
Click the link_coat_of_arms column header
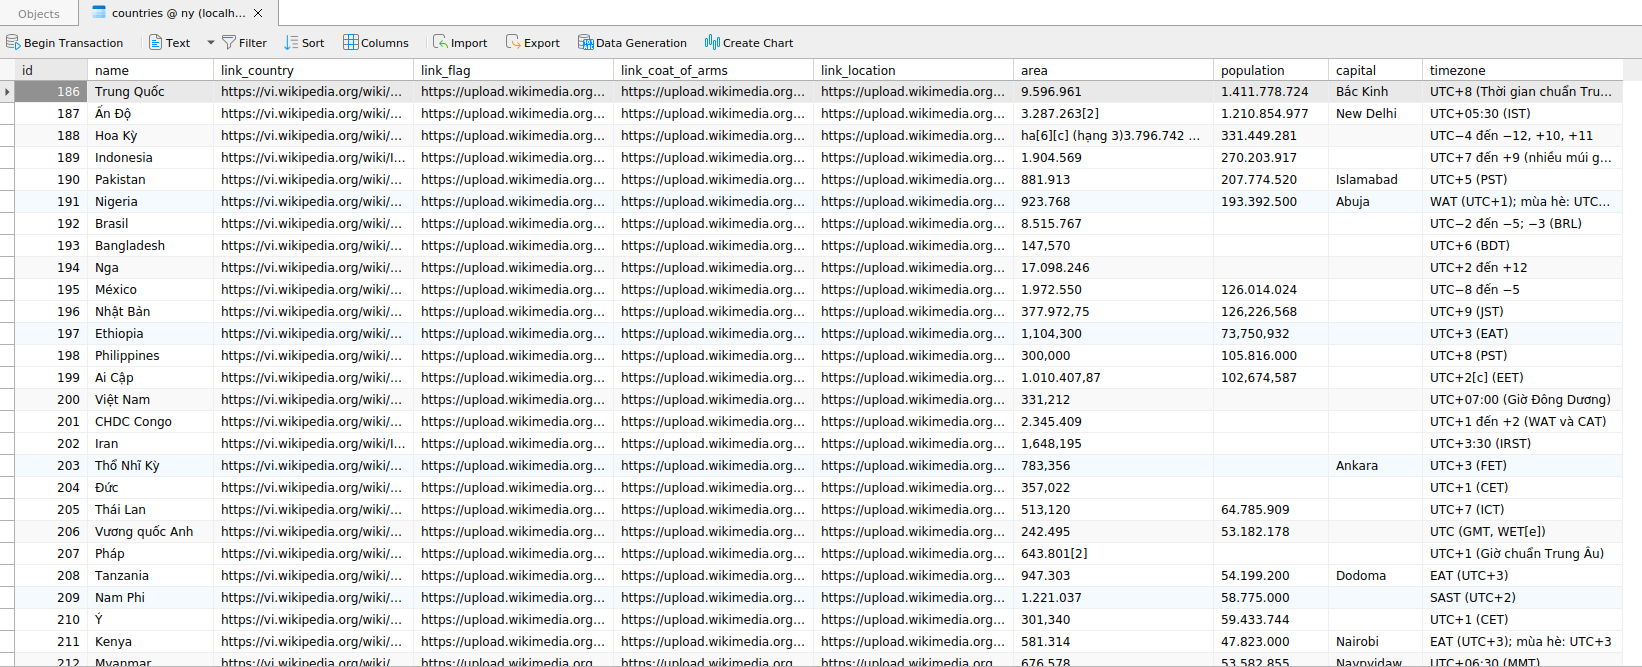tap(713, 70)
